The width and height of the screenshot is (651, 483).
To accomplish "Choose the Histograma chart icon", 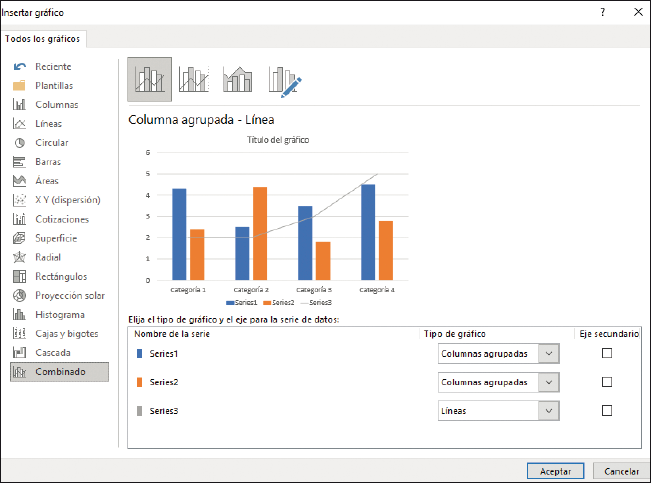I will coord(19,314).
